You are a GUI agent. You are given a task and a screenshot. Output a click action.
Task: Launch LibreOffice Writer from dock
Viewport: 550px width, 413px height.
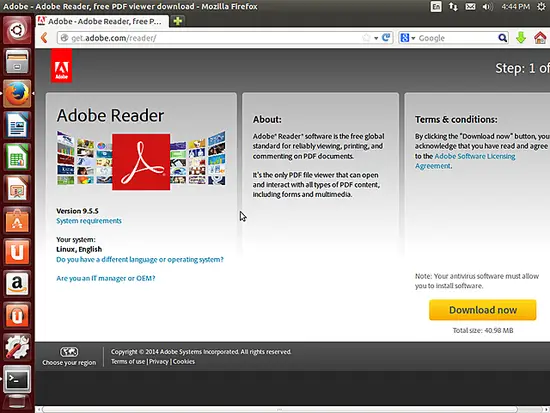17,125
